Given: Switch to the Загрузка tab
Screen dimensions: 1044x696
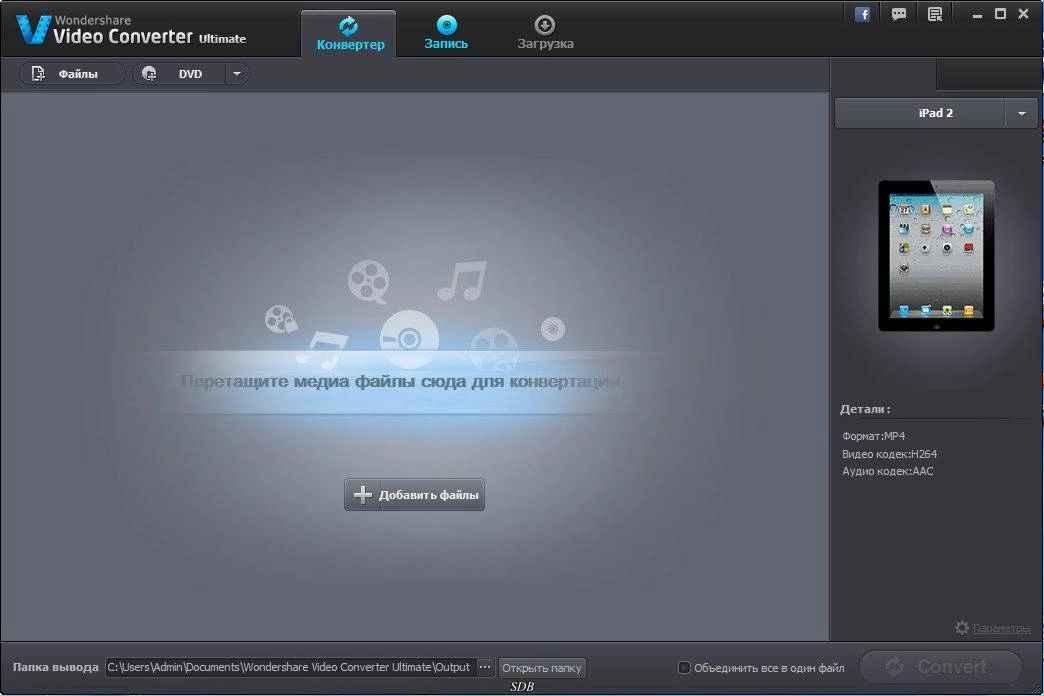Looking at the screenshot, I should pyautogui.click(x=545, y=33).
